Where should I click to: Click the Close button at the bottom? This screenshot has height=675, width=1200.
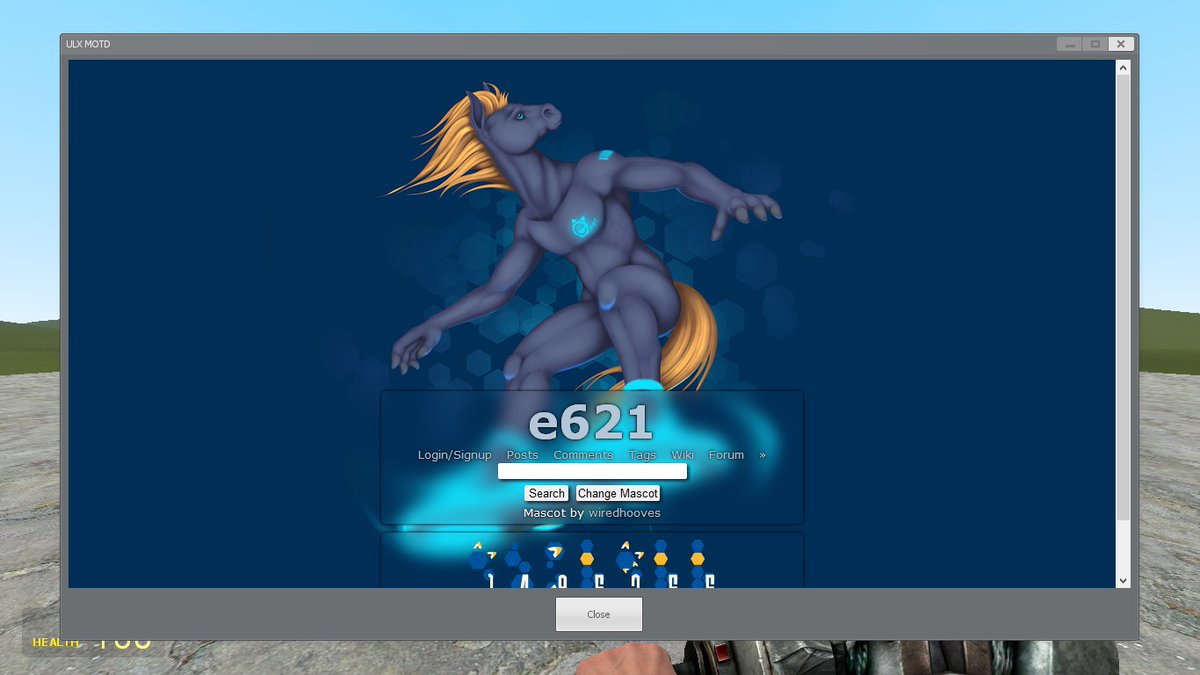click(598, 614)
